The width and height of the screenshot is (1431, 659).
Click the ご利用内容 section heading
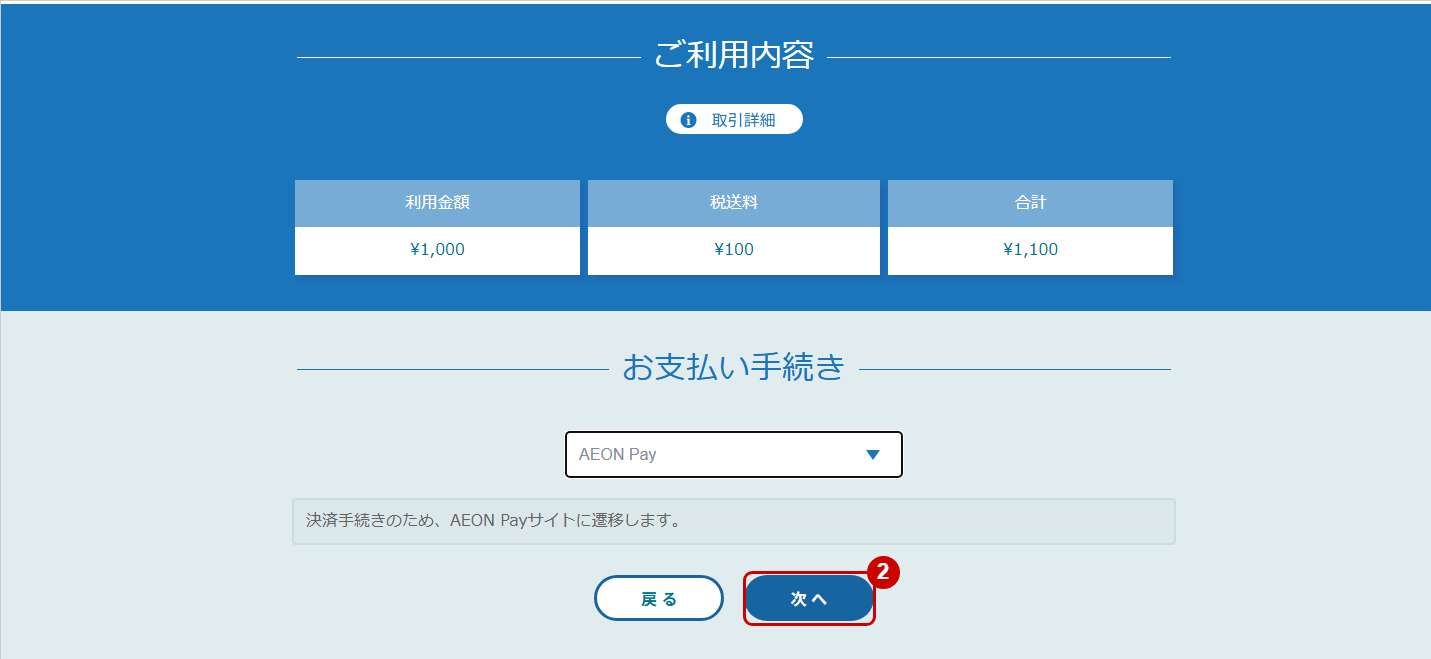click(734, 56)
